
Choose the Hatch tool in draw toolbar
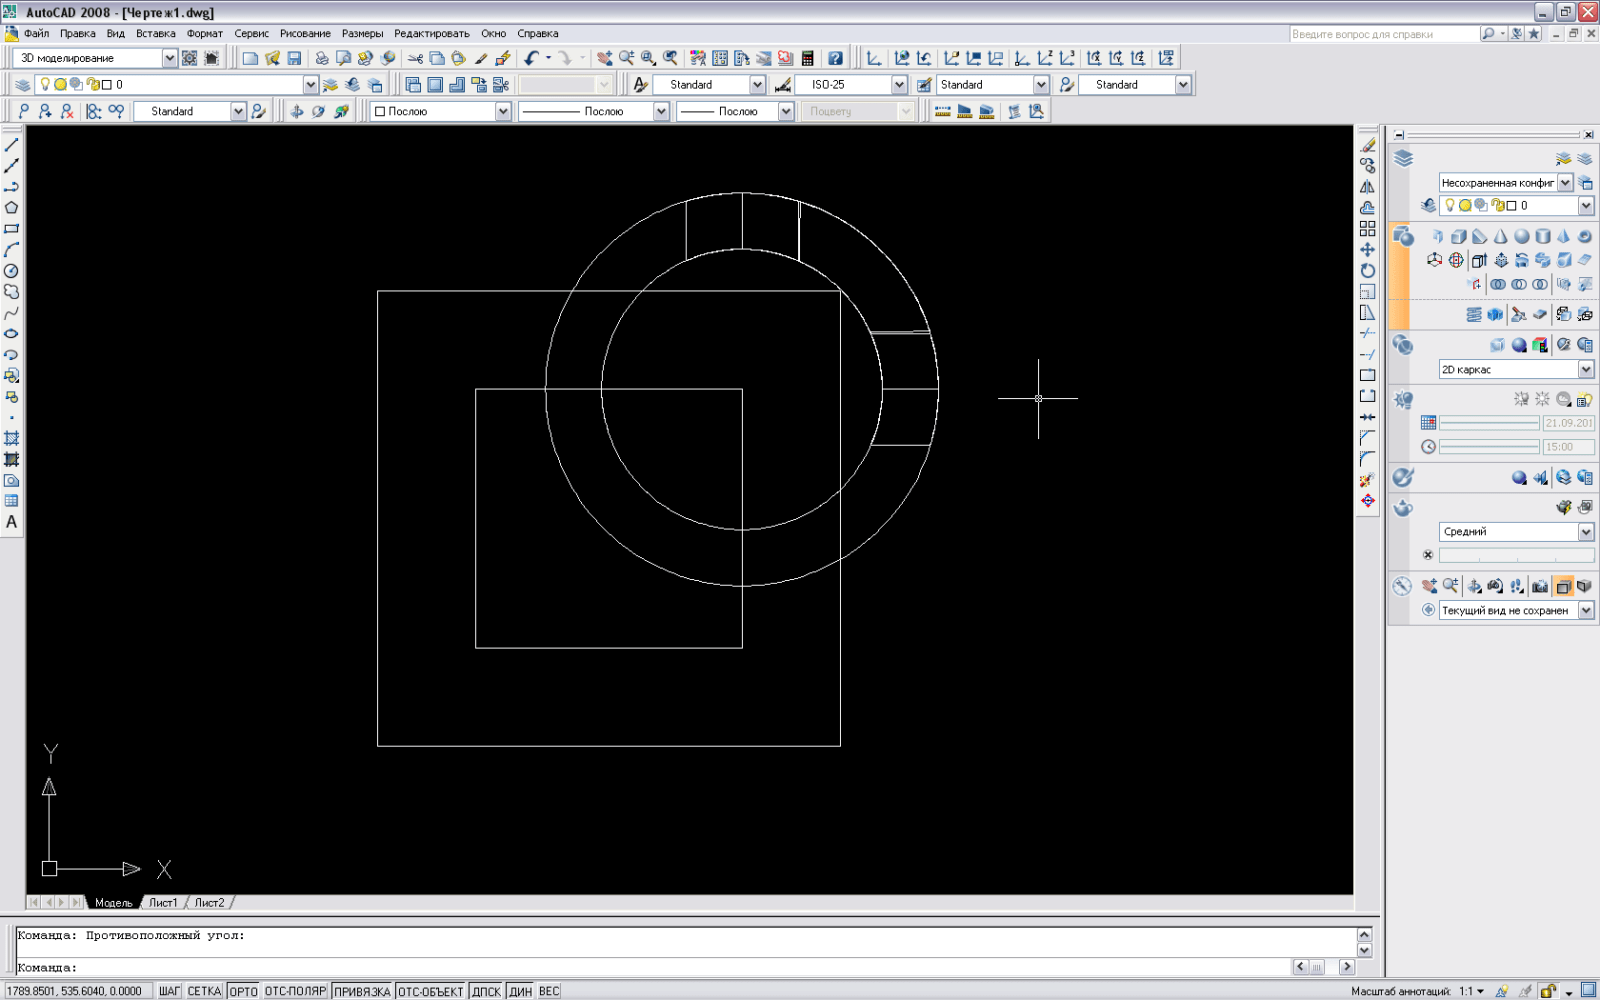click(12, 439)
